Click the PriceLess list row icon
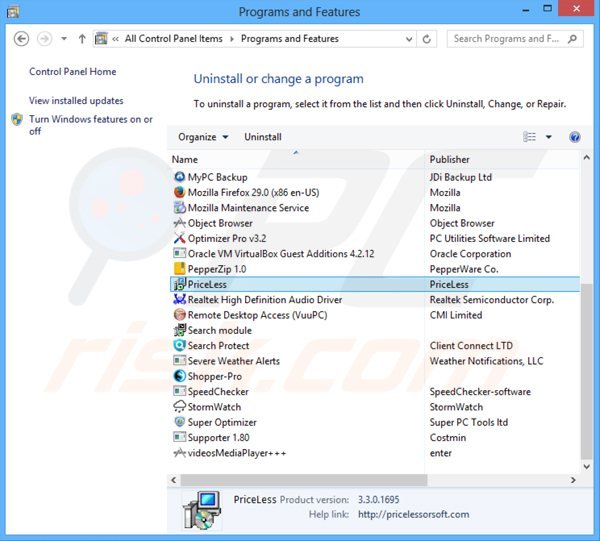600x541 pixels. [179, 284]
